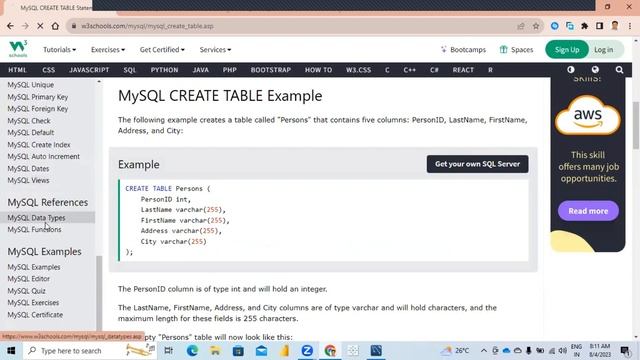640x360 pixels.
Task: Open Microsoft Edge from the taskbar
Action: pyautogui.click(x=192, y=351)
